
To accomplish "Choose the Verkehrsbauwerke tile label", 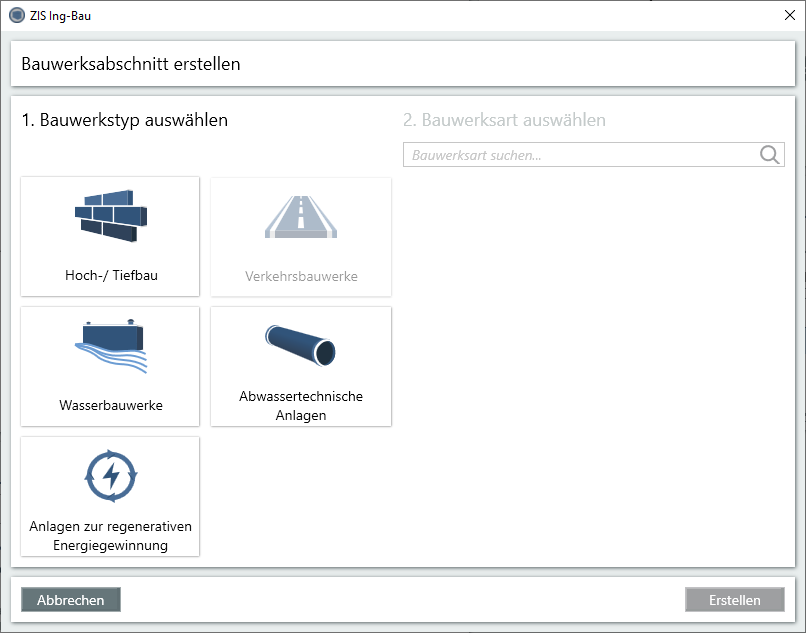I will pos(301,276).
